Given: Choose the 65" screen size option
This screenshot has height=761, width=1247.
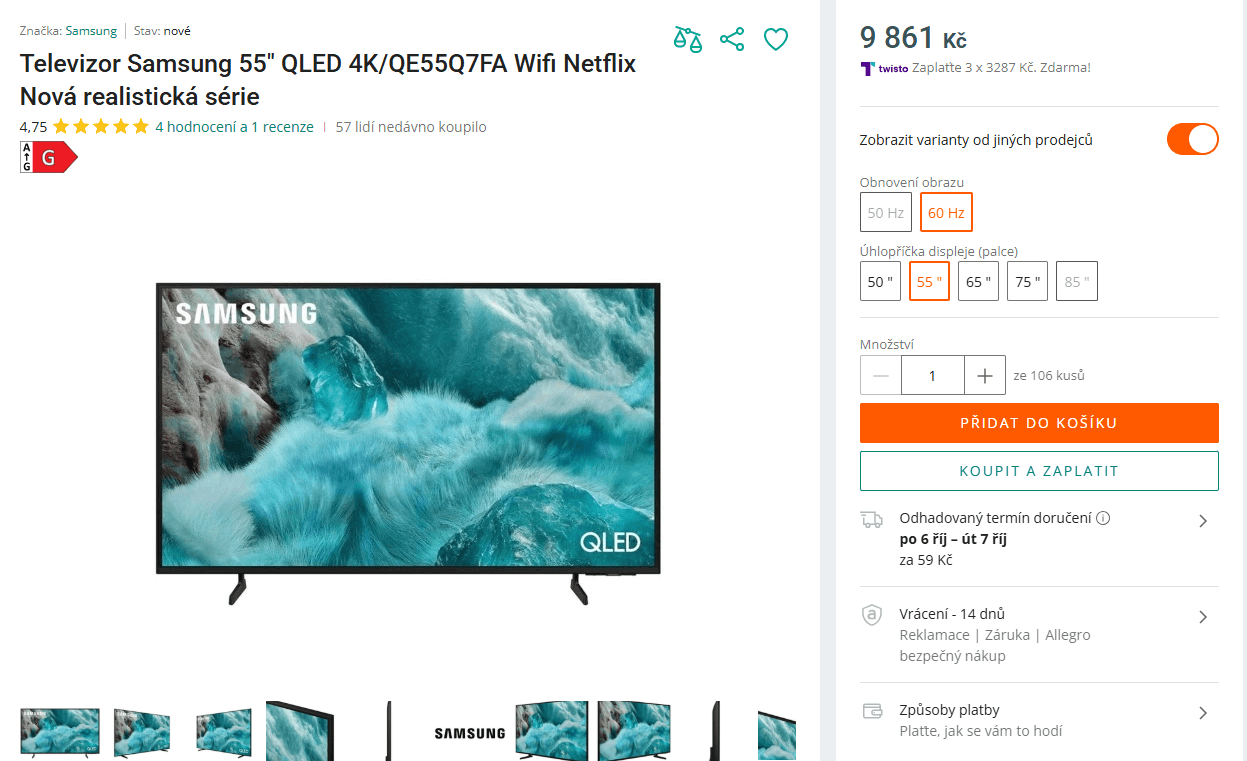Looking at the screenshot, I should click(x=978, y=281).
